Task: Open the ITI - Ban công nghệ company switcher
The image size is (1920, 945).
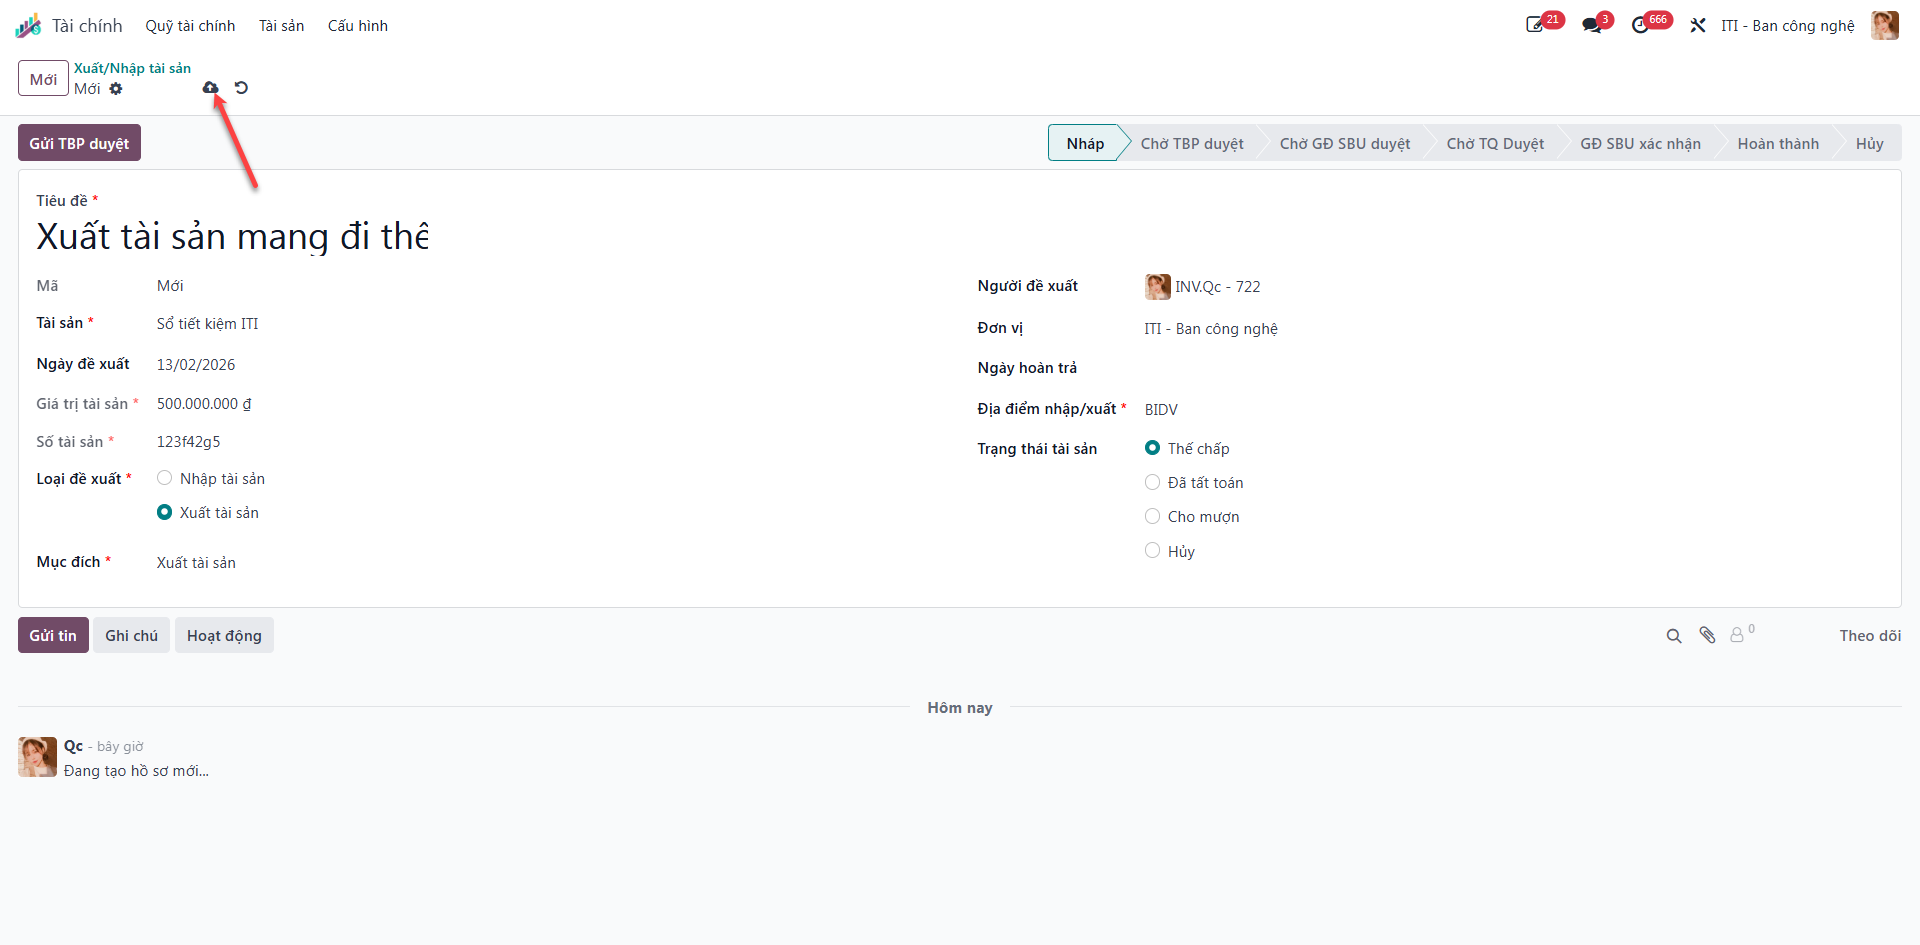Action: [1787, 26]
